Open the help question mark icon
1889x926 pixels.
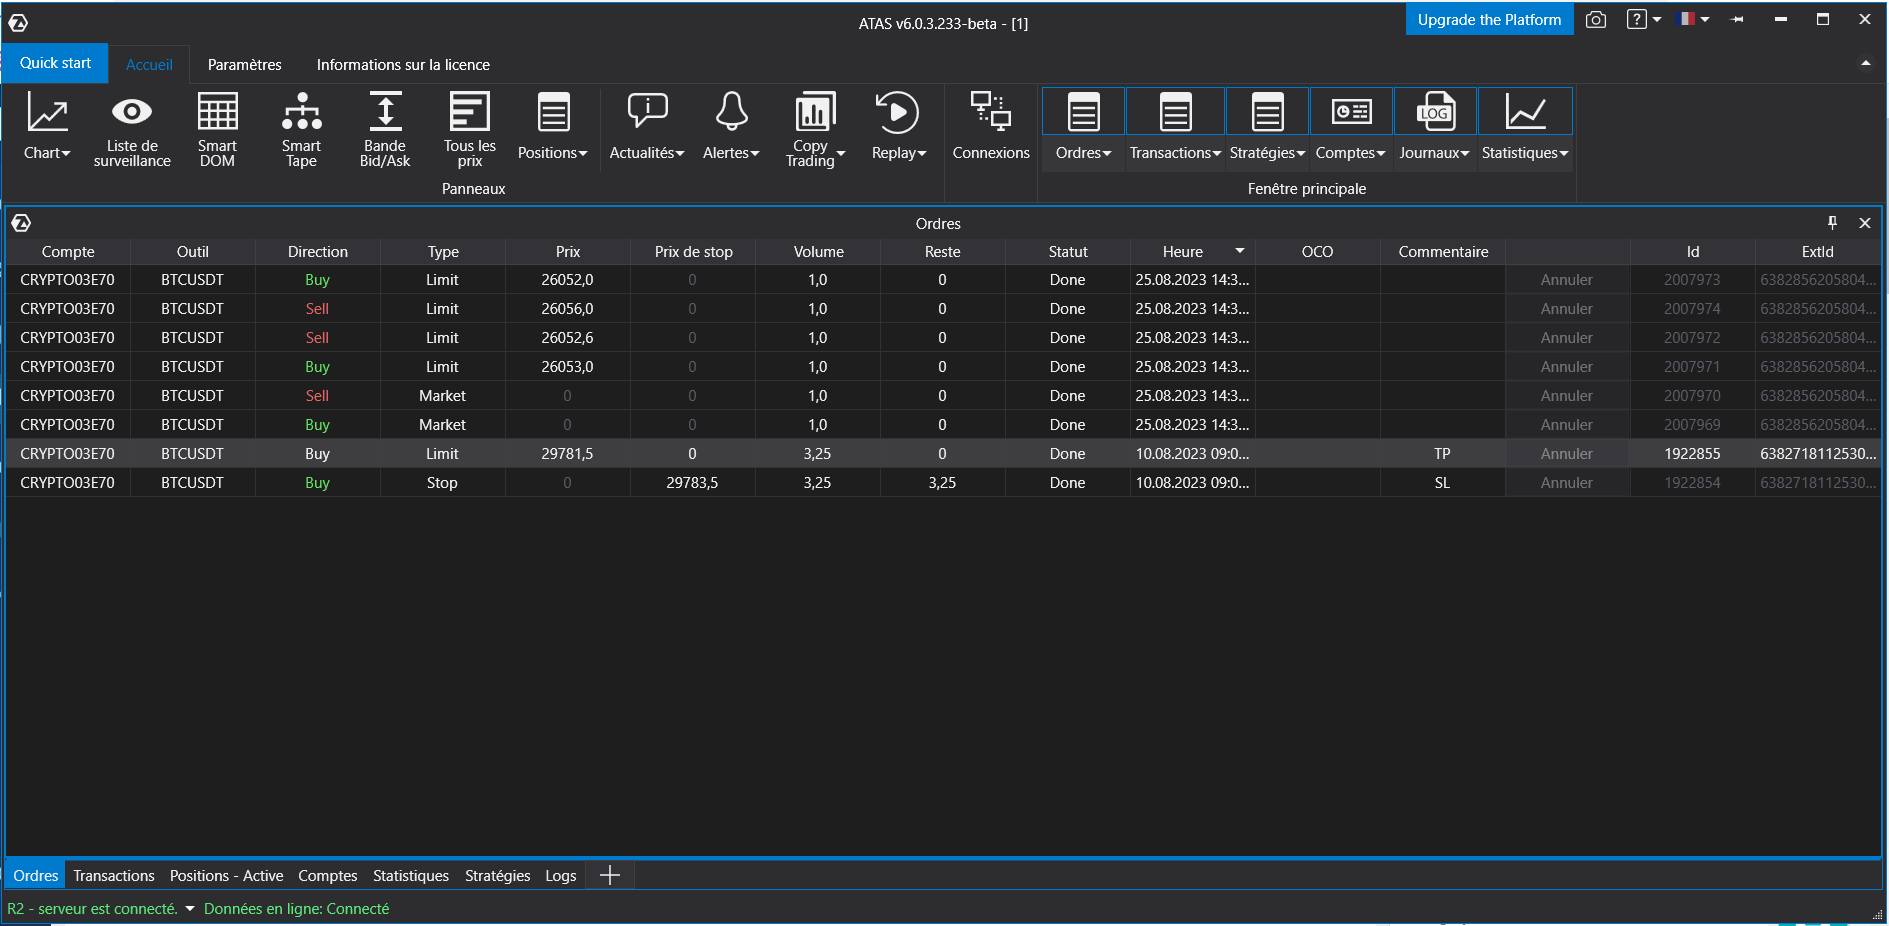pos(1636,19)
